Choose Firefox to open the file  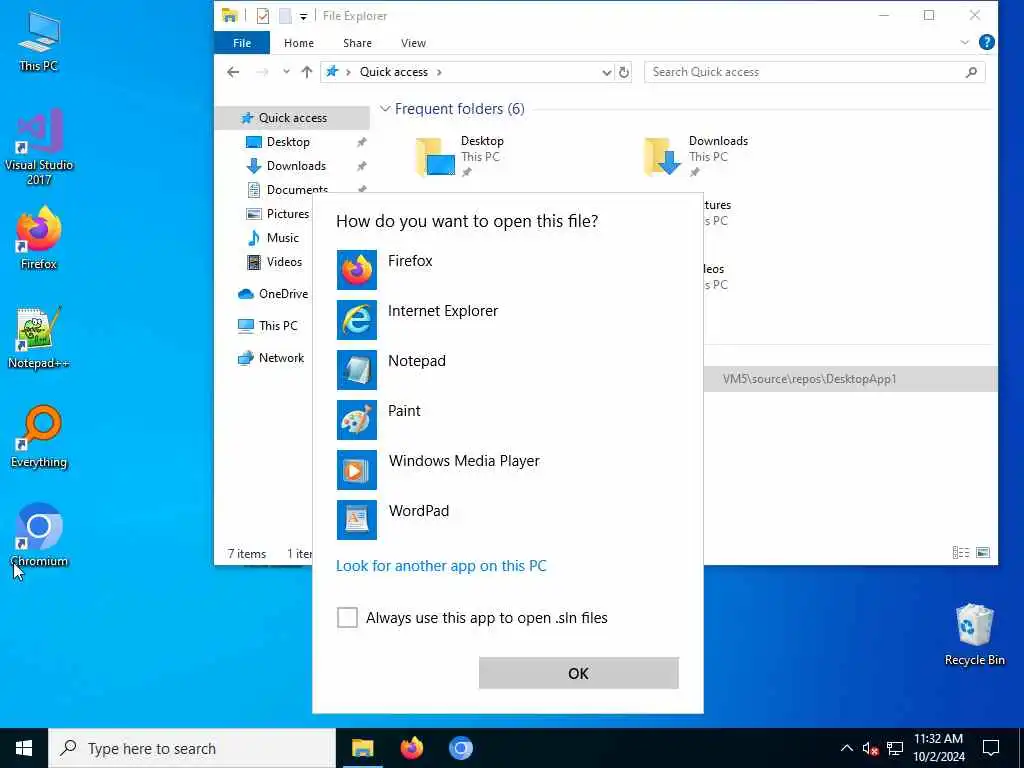click(x=507, y=270)
